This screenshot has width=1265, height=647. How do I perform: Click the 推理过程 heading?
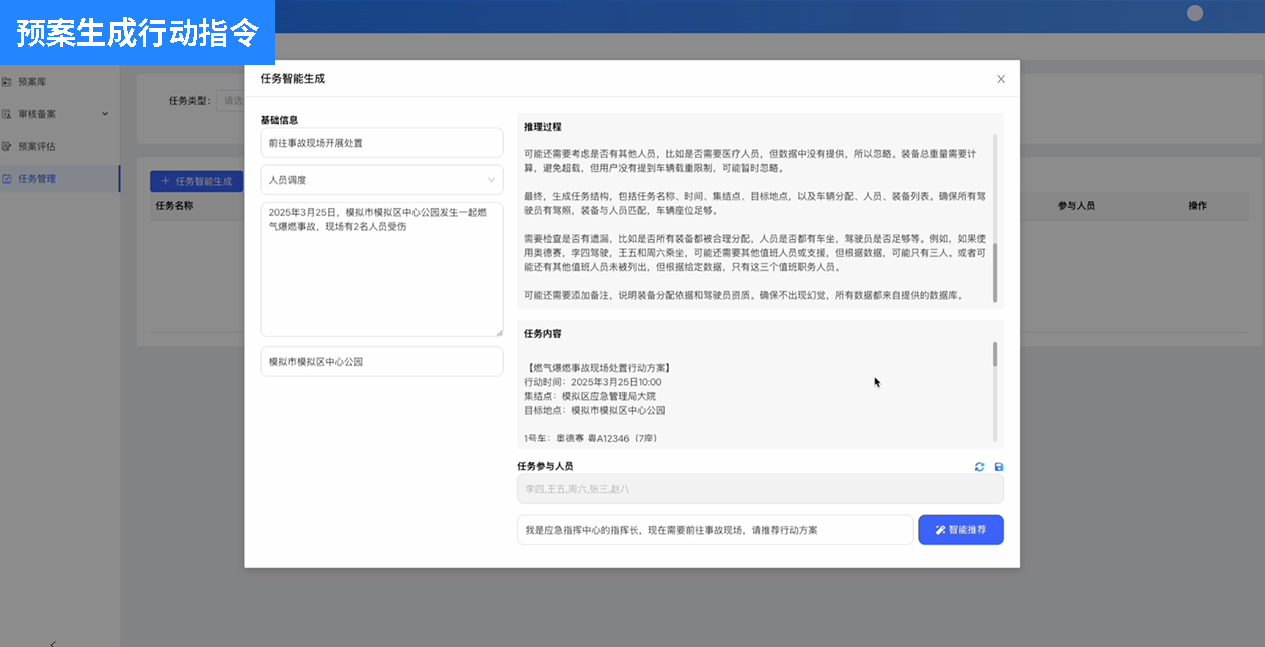(543, 127)
